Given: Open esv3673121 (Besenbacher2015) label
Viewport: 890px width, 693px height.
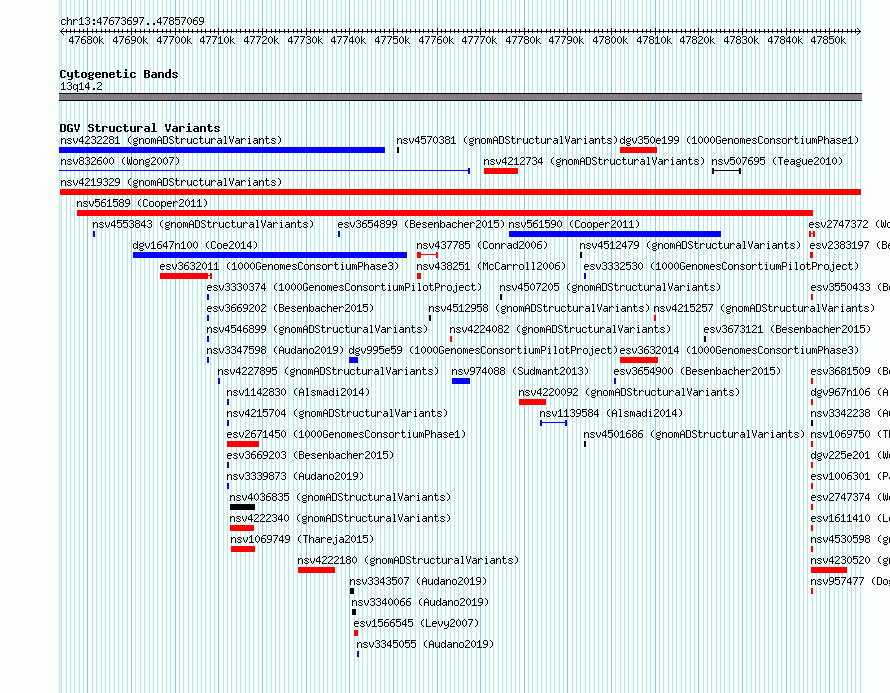Looking at the screenshot, I should point(787,329).
